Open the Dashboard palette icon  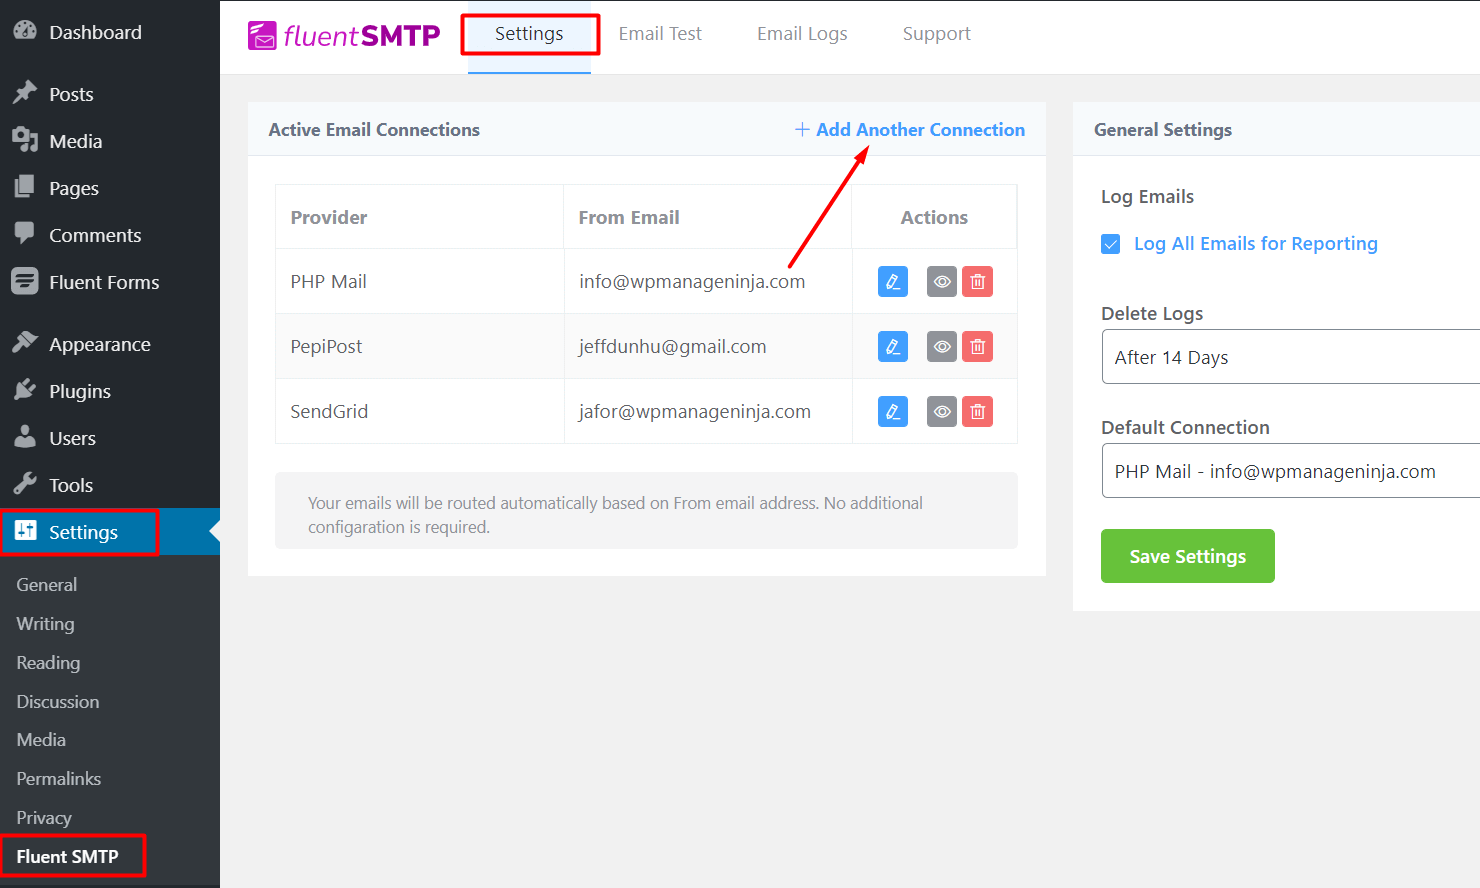pyautogui.click(x=25, y=31)
